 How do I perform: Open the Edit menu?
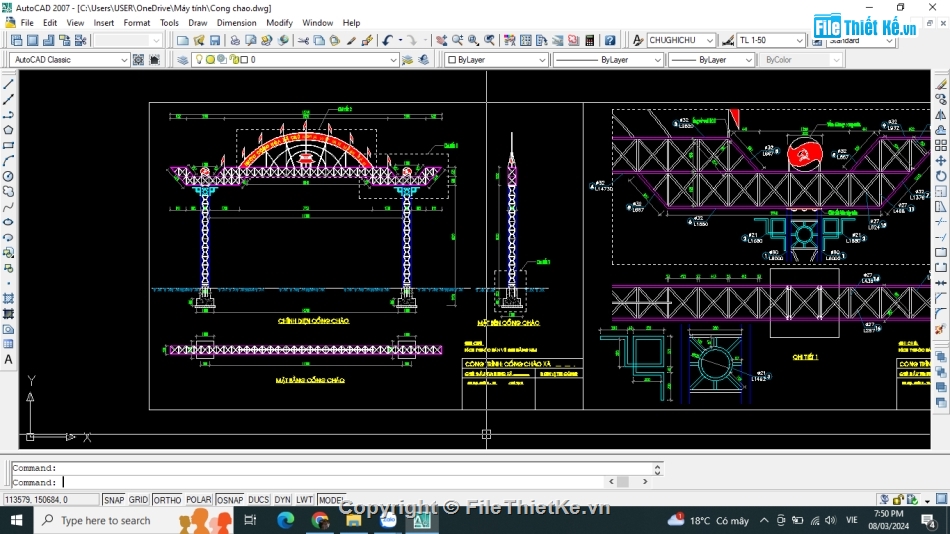pyautogui.click(x=50, y=23)
